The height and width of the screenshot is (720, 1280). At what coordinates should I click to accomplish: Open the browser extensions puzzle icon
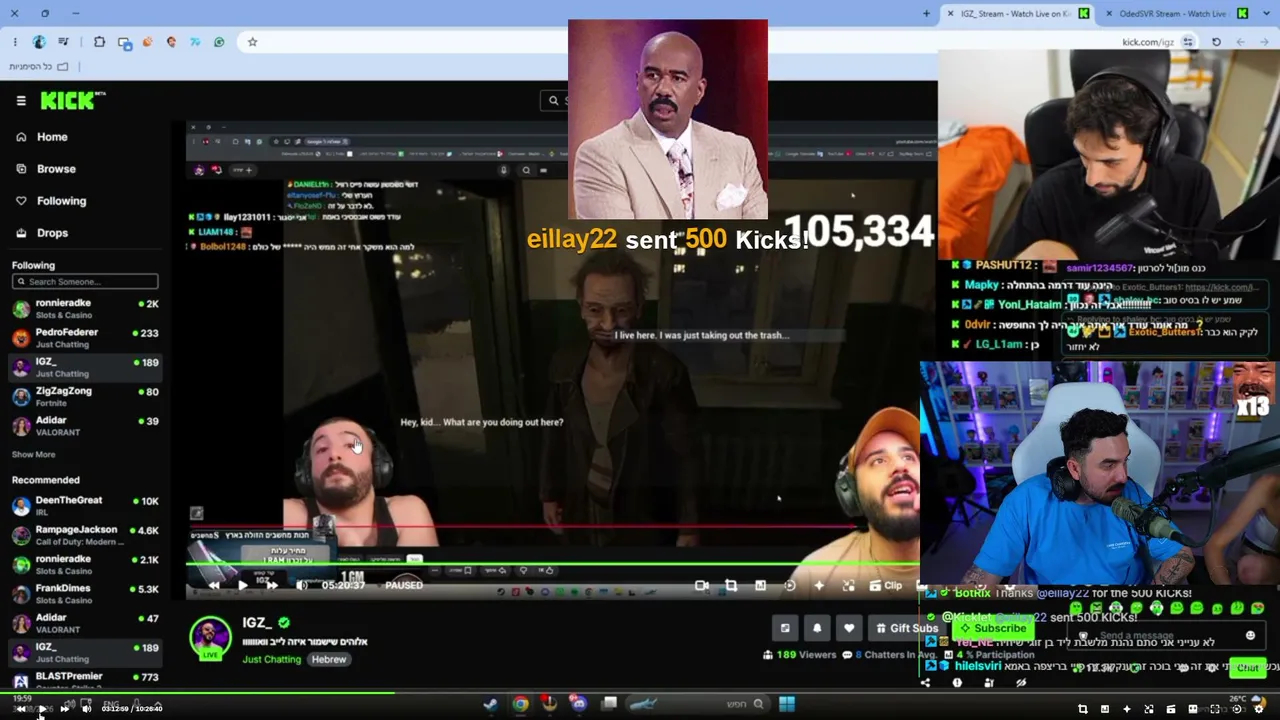coord(99,42)
